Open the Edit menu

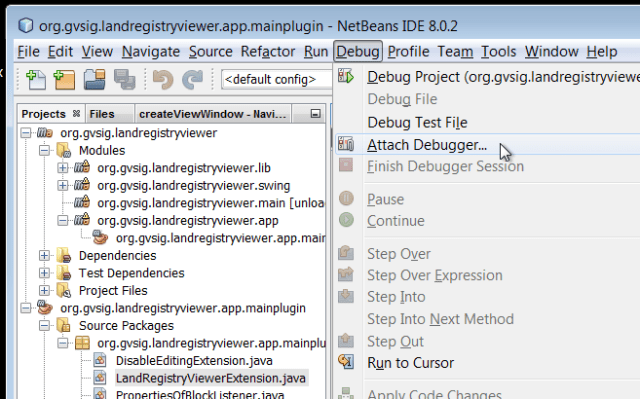click(x=60, y=52)
